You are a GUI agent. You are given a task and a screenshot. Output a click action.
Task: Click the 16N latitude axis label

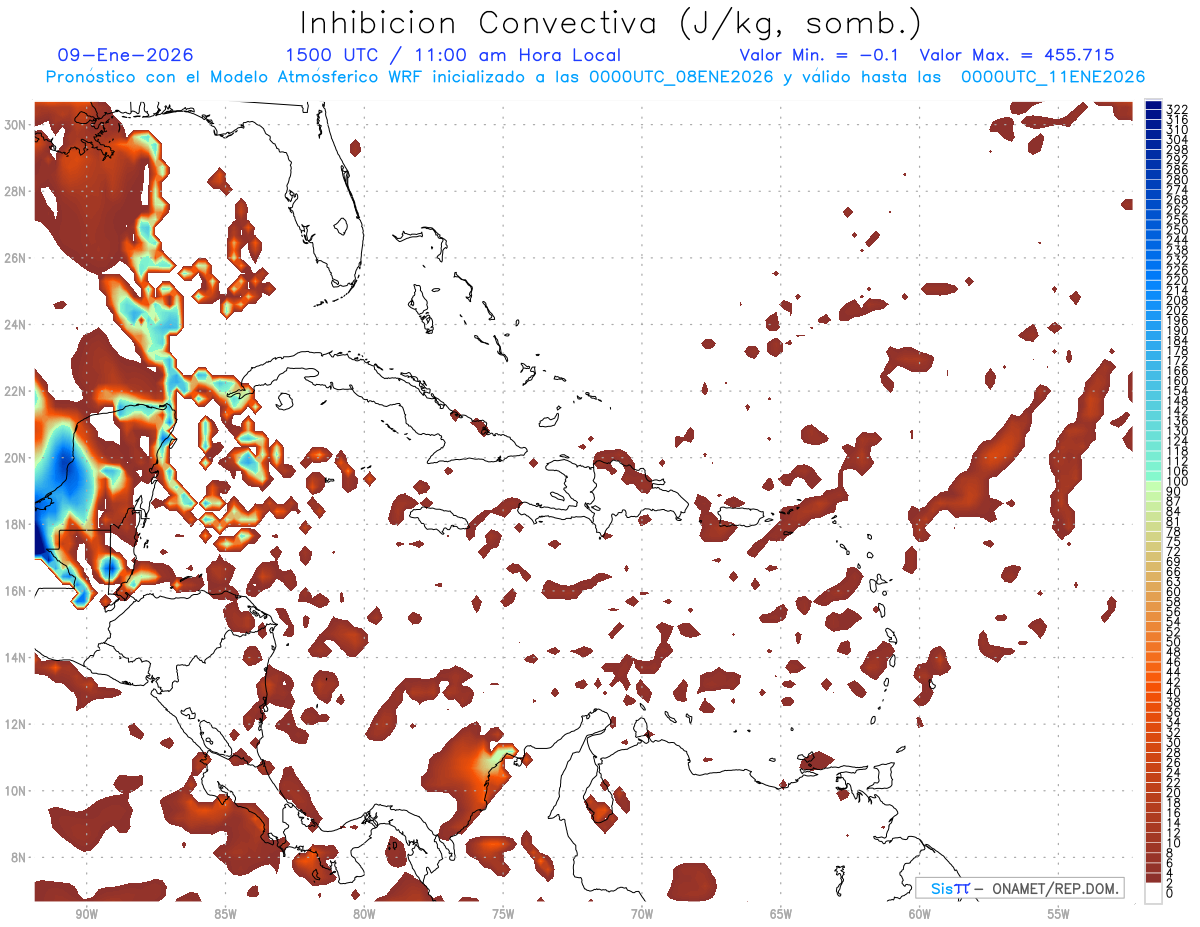tap(15, 591)
